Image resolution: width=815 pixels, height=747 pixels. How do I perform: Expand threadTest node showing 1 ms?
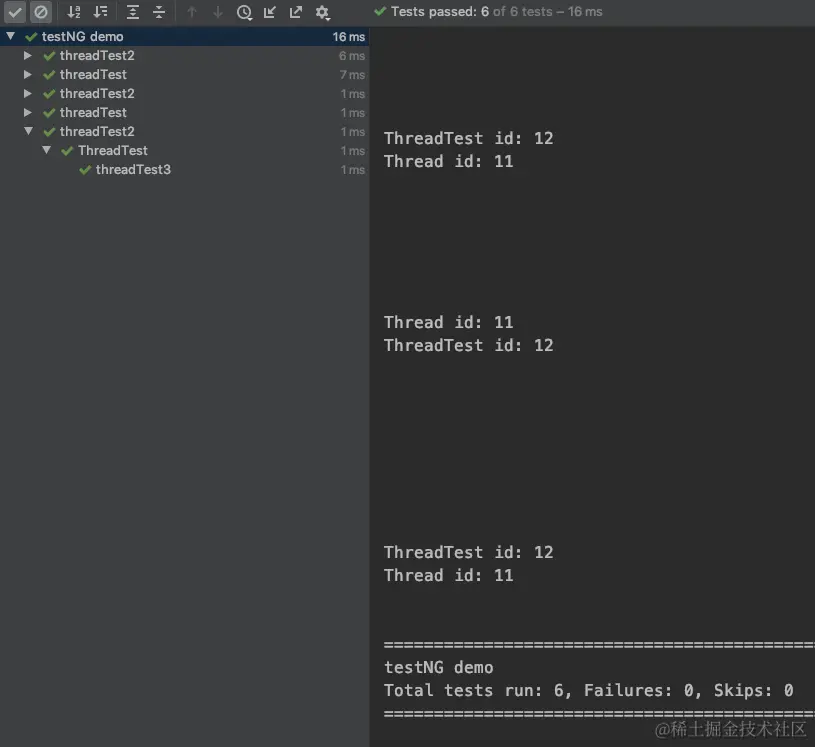[28, 112]
